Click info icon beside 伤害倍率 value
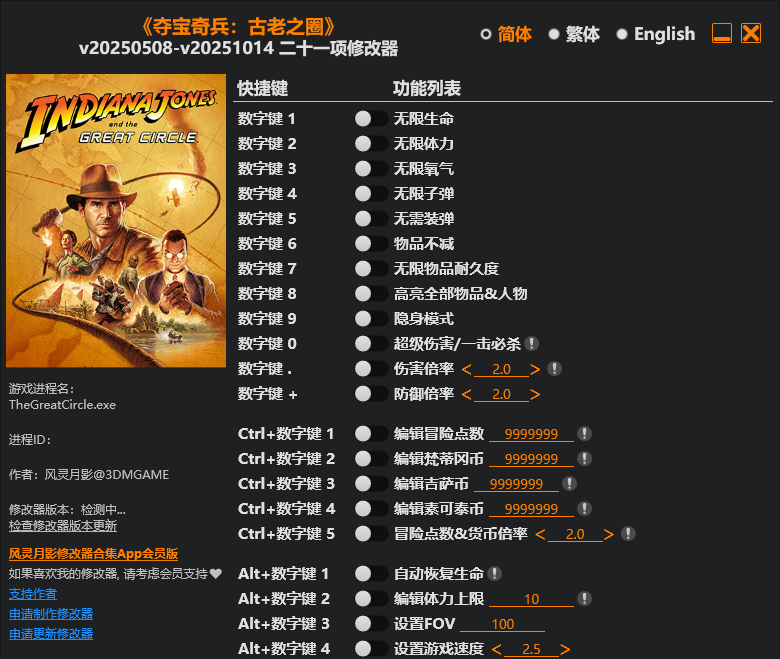The height and width of the screenshot is (659, 780). tap(554, 369)
